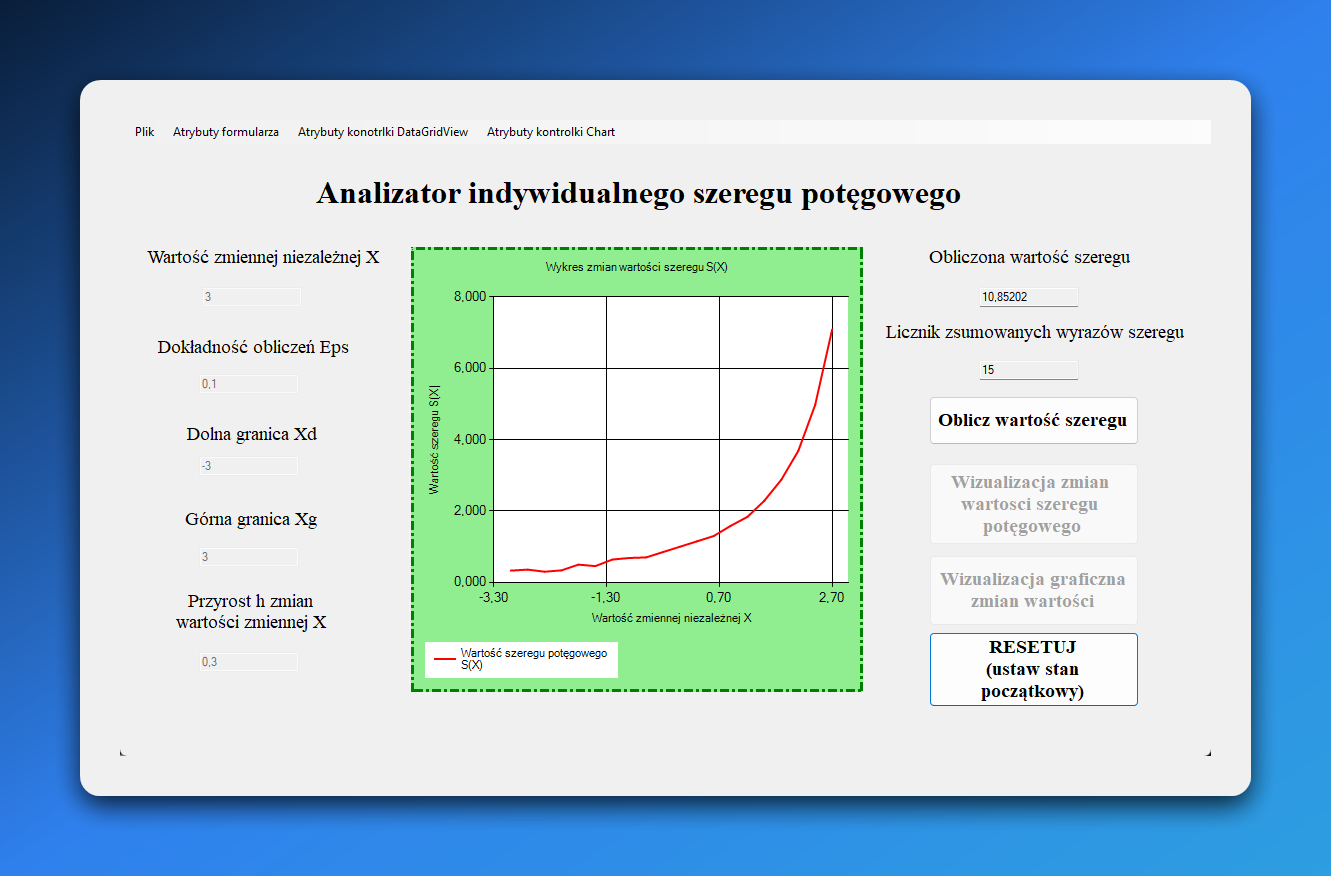Open Atrybuty formularza menu
This screenshot has height=876, width=1331.
(x=226, y=132)
